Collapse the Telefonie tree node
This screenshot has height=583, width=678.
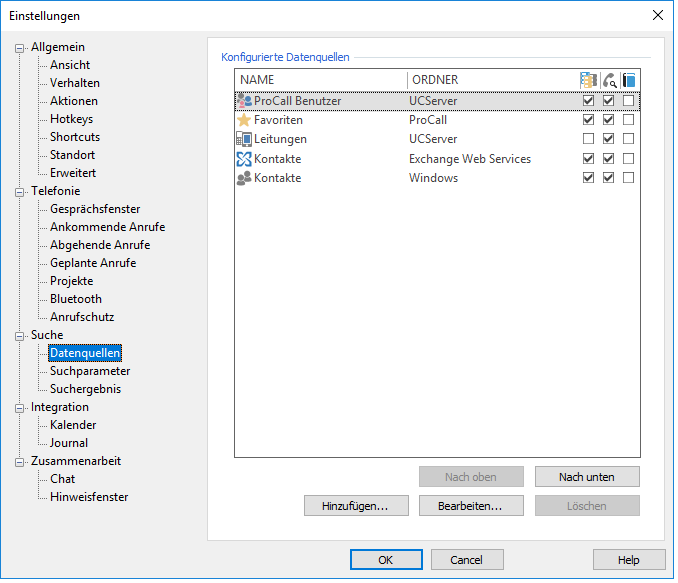[x=19, y=192]
